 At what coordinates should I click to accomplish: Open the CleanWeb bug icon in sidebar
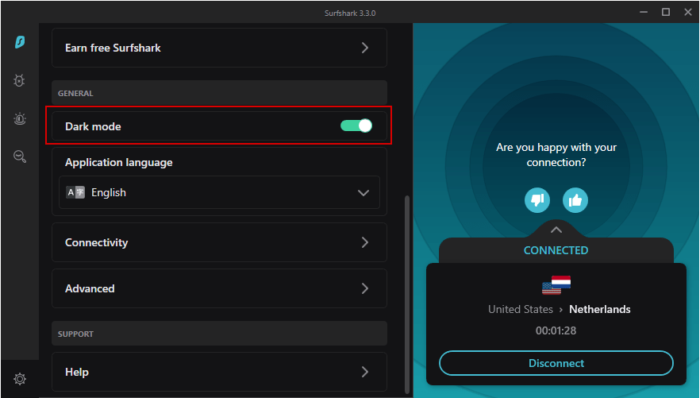[x=19, y=81]
